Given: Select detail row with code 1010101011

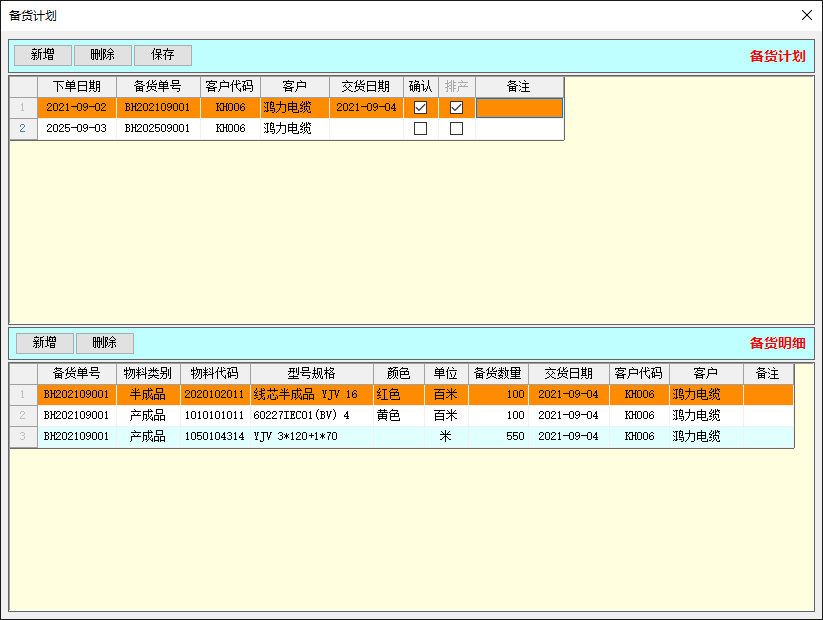Looking at the screenshot, I should [214, 415].
